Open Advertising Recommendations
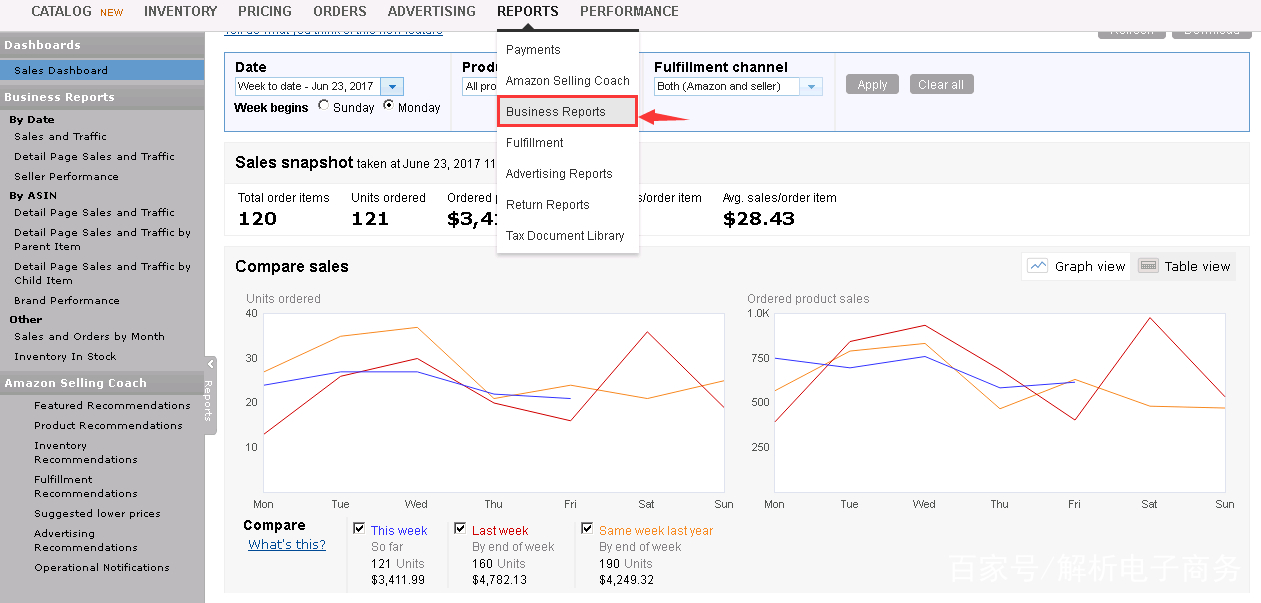 pyautogui.click(x=86, y=541)
